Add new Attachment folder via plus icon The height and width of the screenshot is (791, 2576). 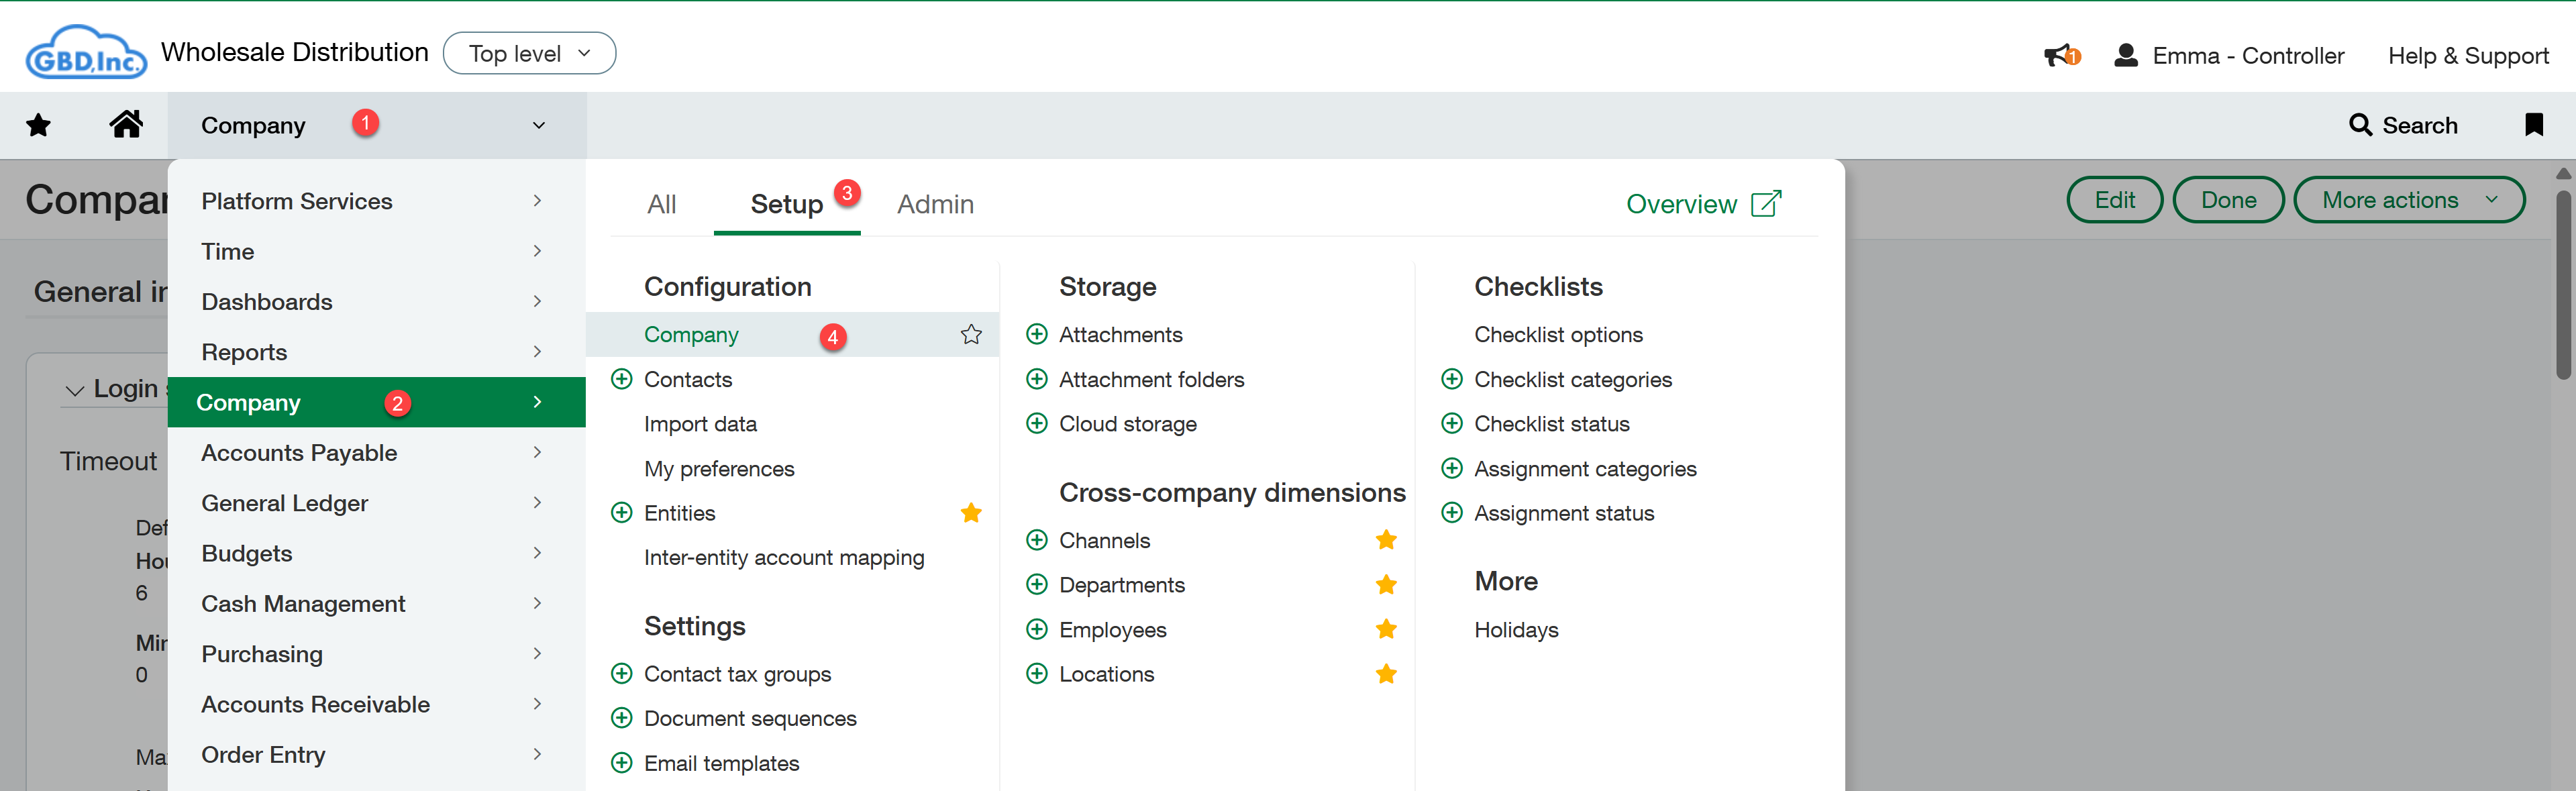pos(1036,379)
